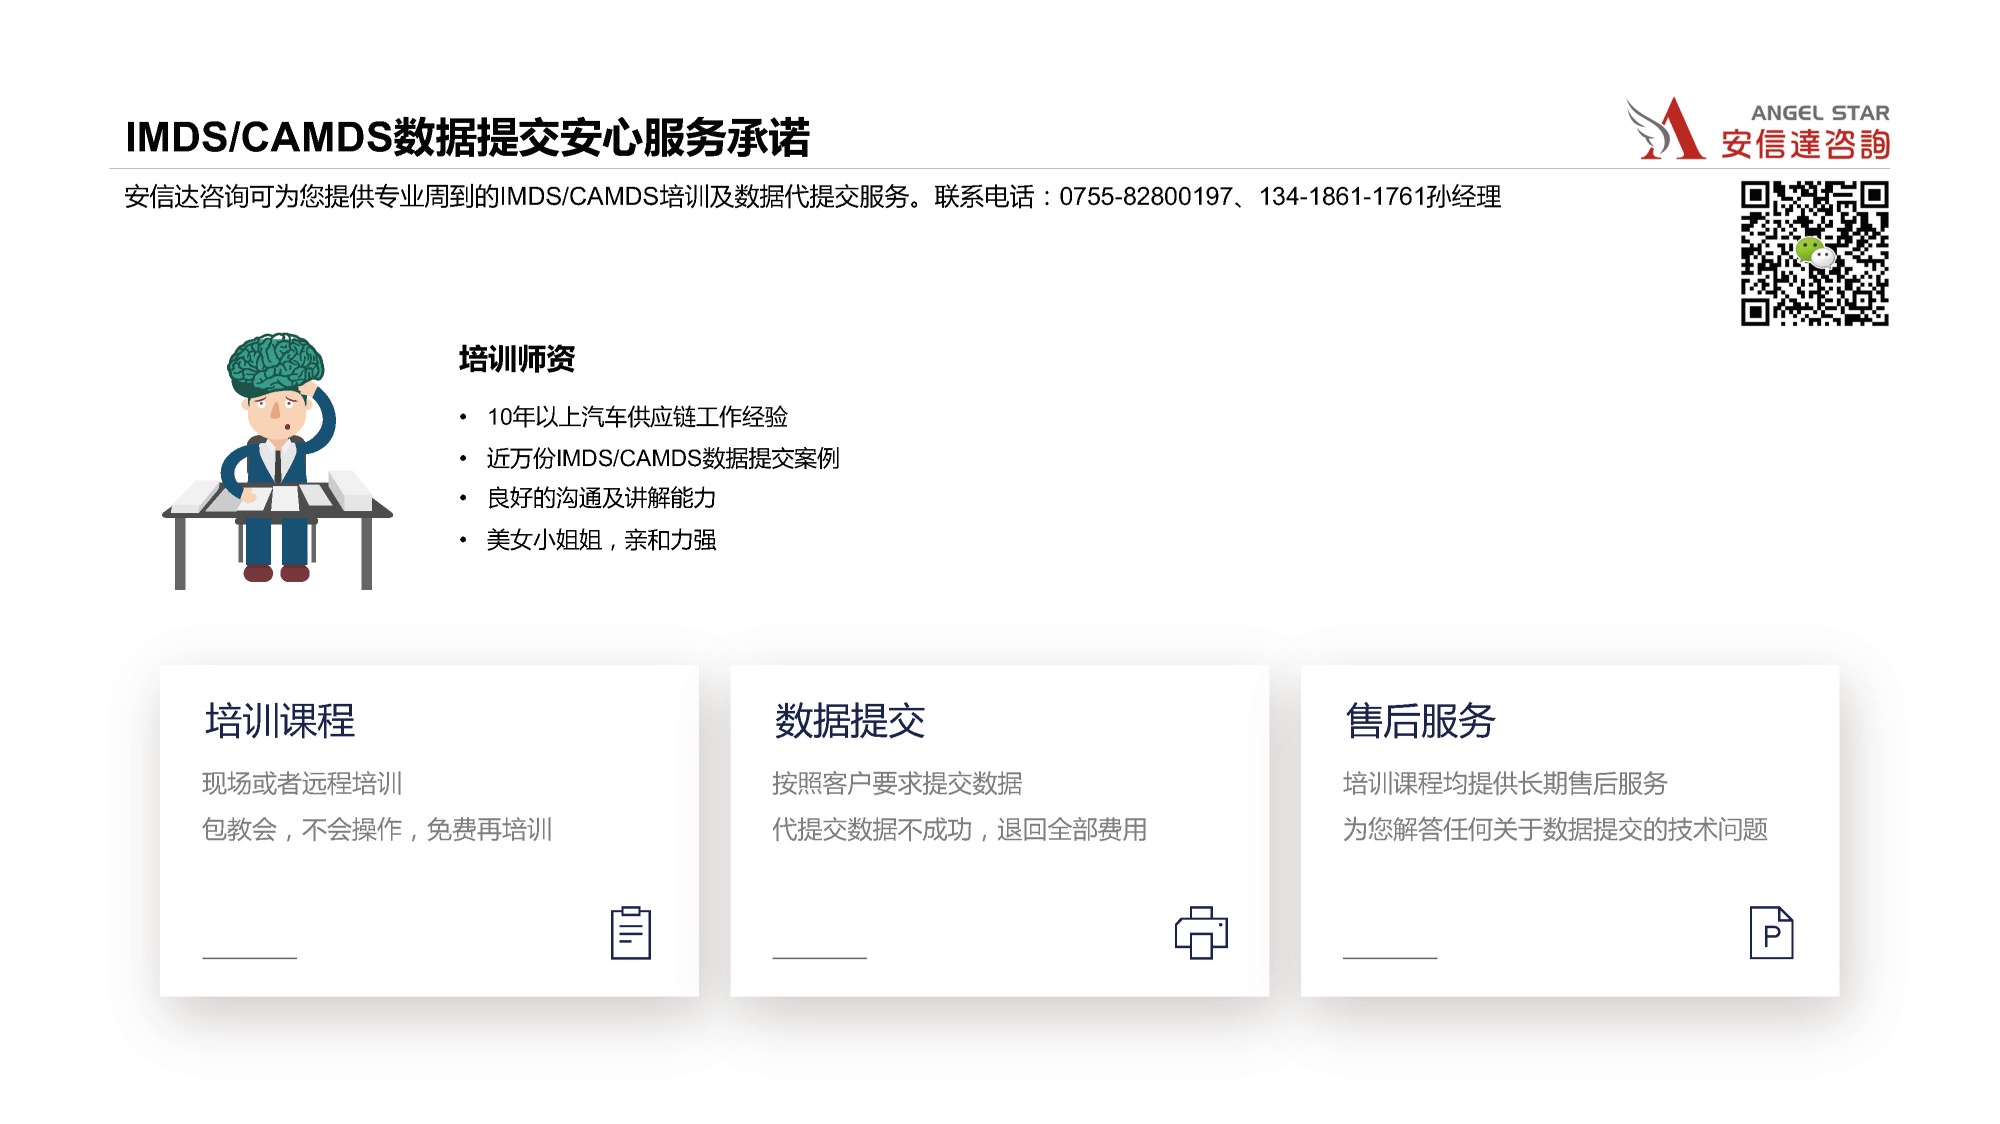This screenshot has height=1124, width=2000.
Task: Click the clipboard icon in 培训课程 card
Action: 631,933
